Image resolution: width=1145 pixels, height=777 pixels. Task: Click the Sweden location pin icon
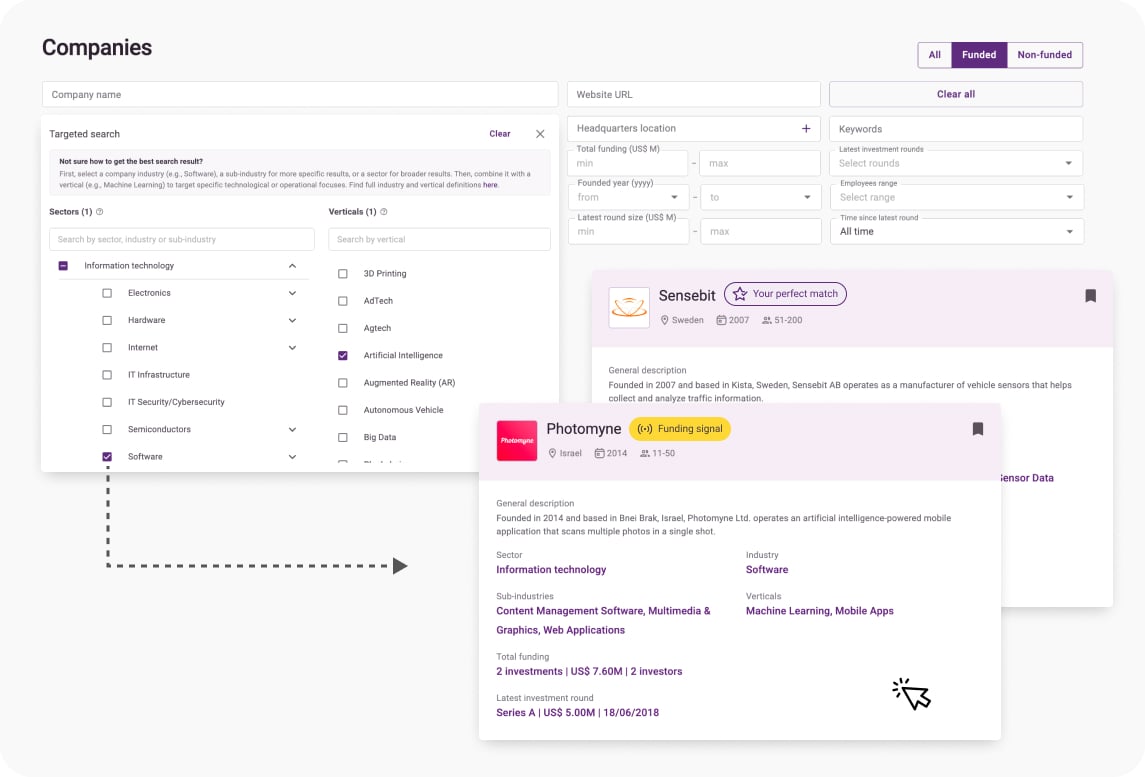pos(665,320)
